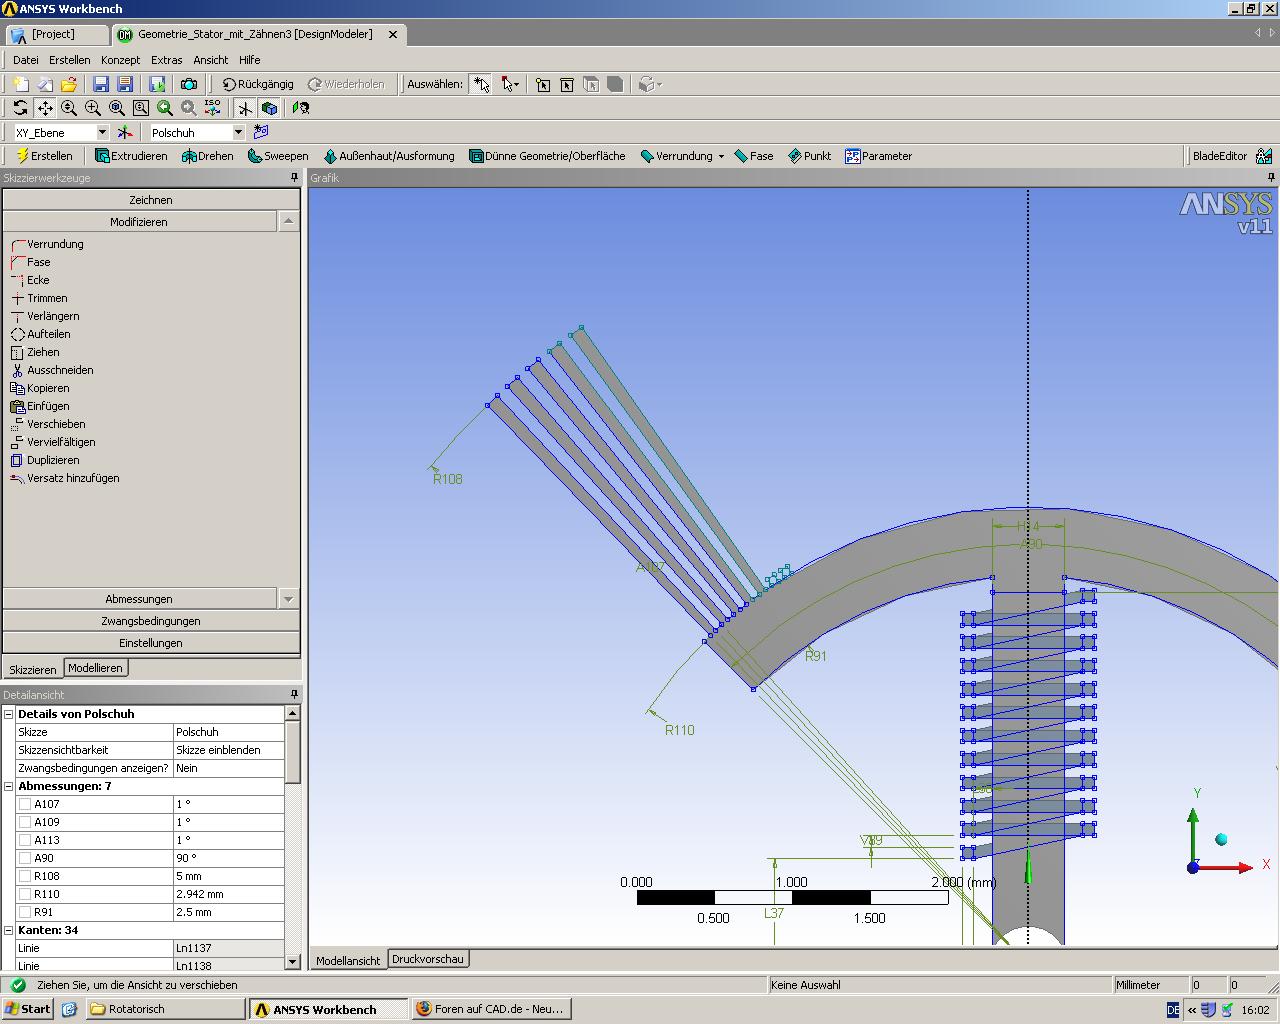This screenshot has height=1024, width=1280.
Task: Choose the New Selection cursor icon
Action: point(481,85)
